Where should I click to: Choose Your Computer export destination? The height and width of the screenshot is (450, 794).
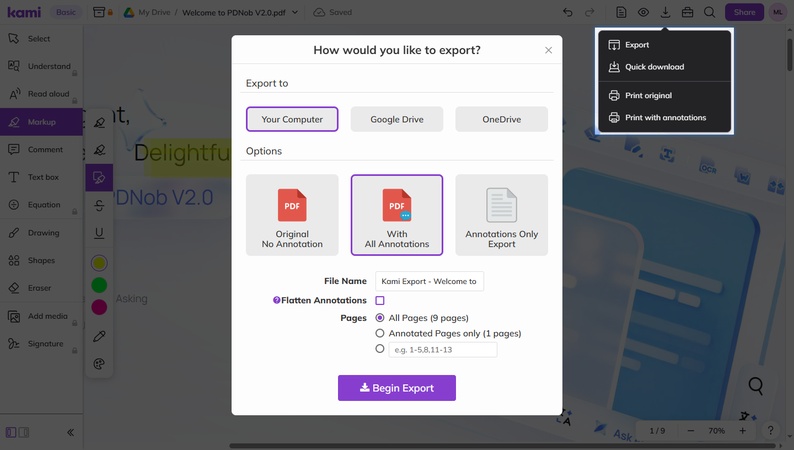point(292,119)
